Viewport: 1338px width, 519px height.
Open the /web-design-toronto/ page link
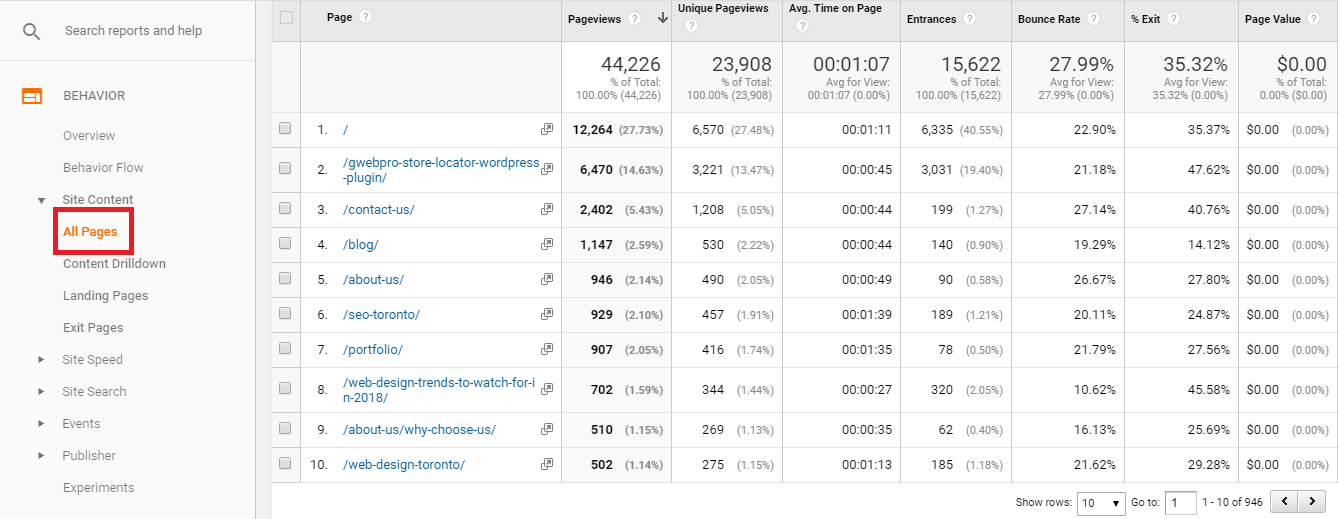pyautogui.click(x=404, y=465)
